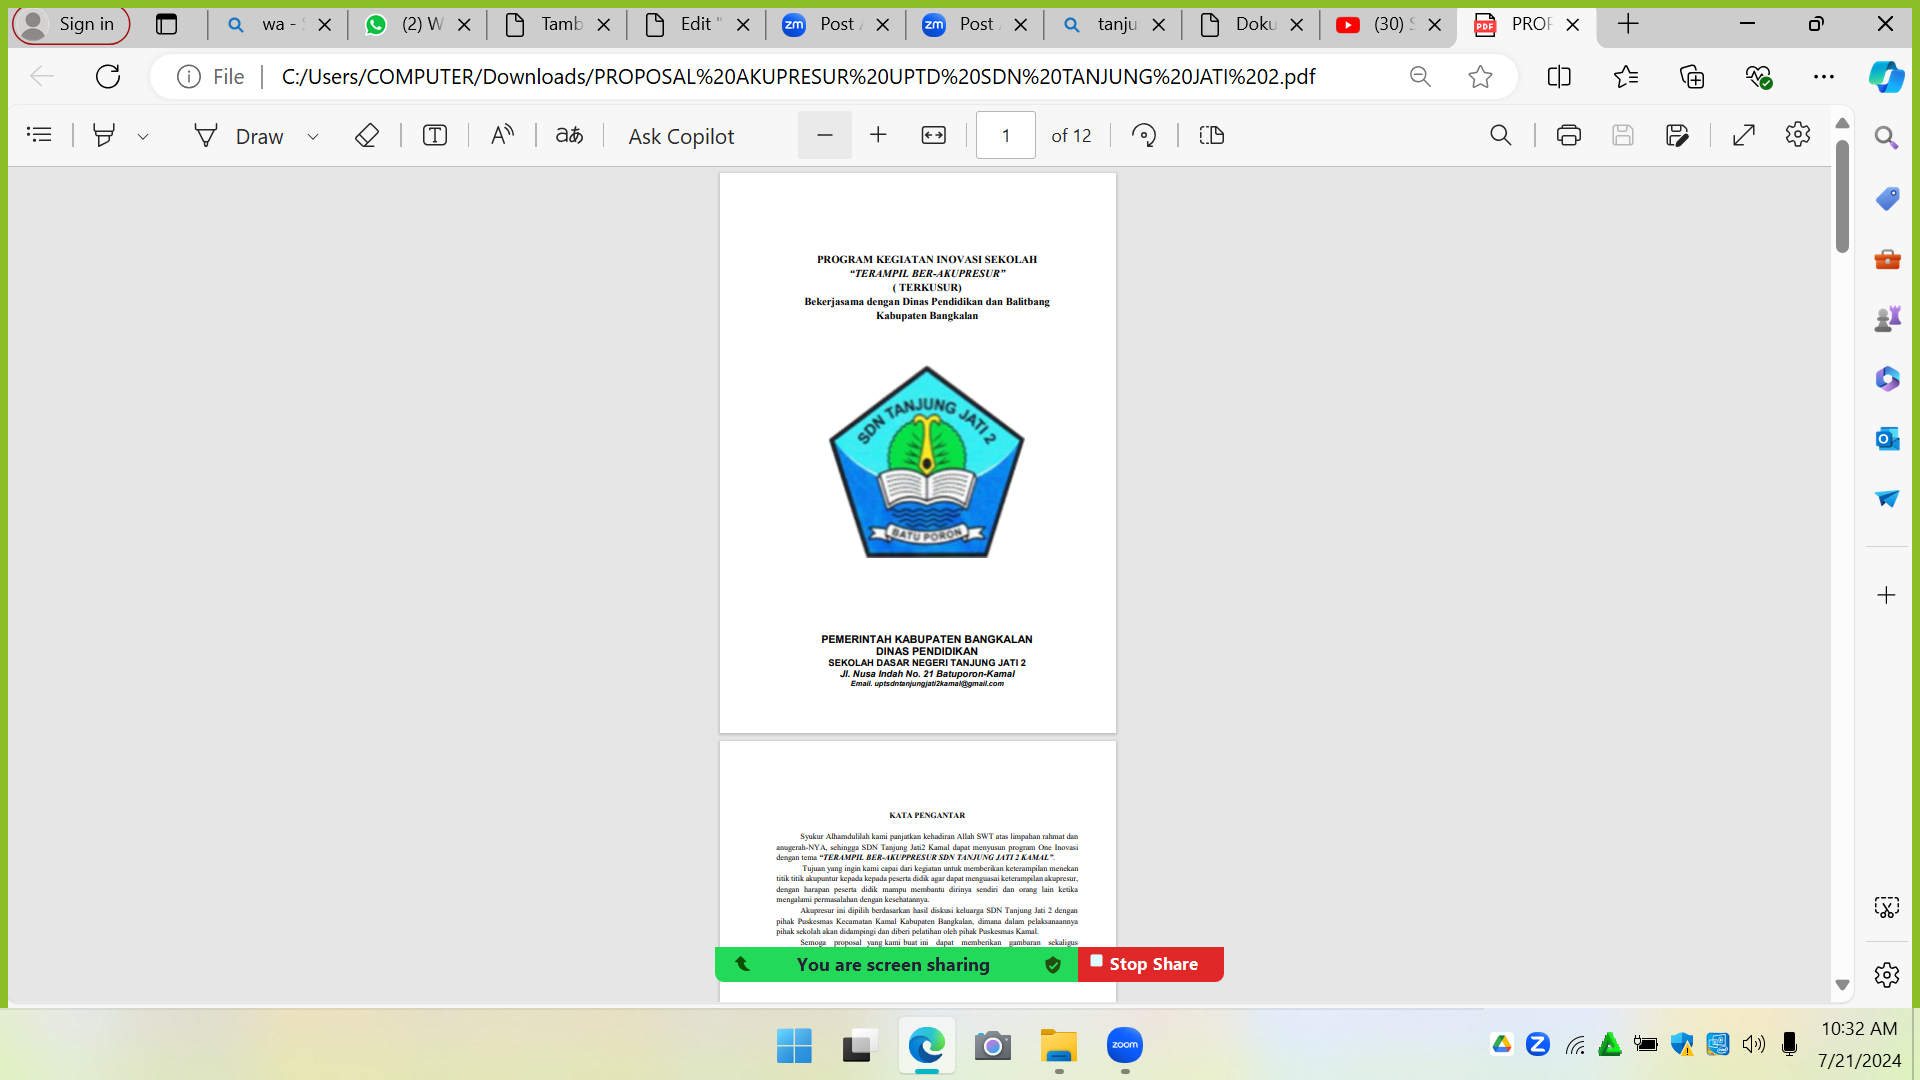This screenshot has height=1080, width=1920.
Task: Open browser Collections
Action: (1692, 76)
